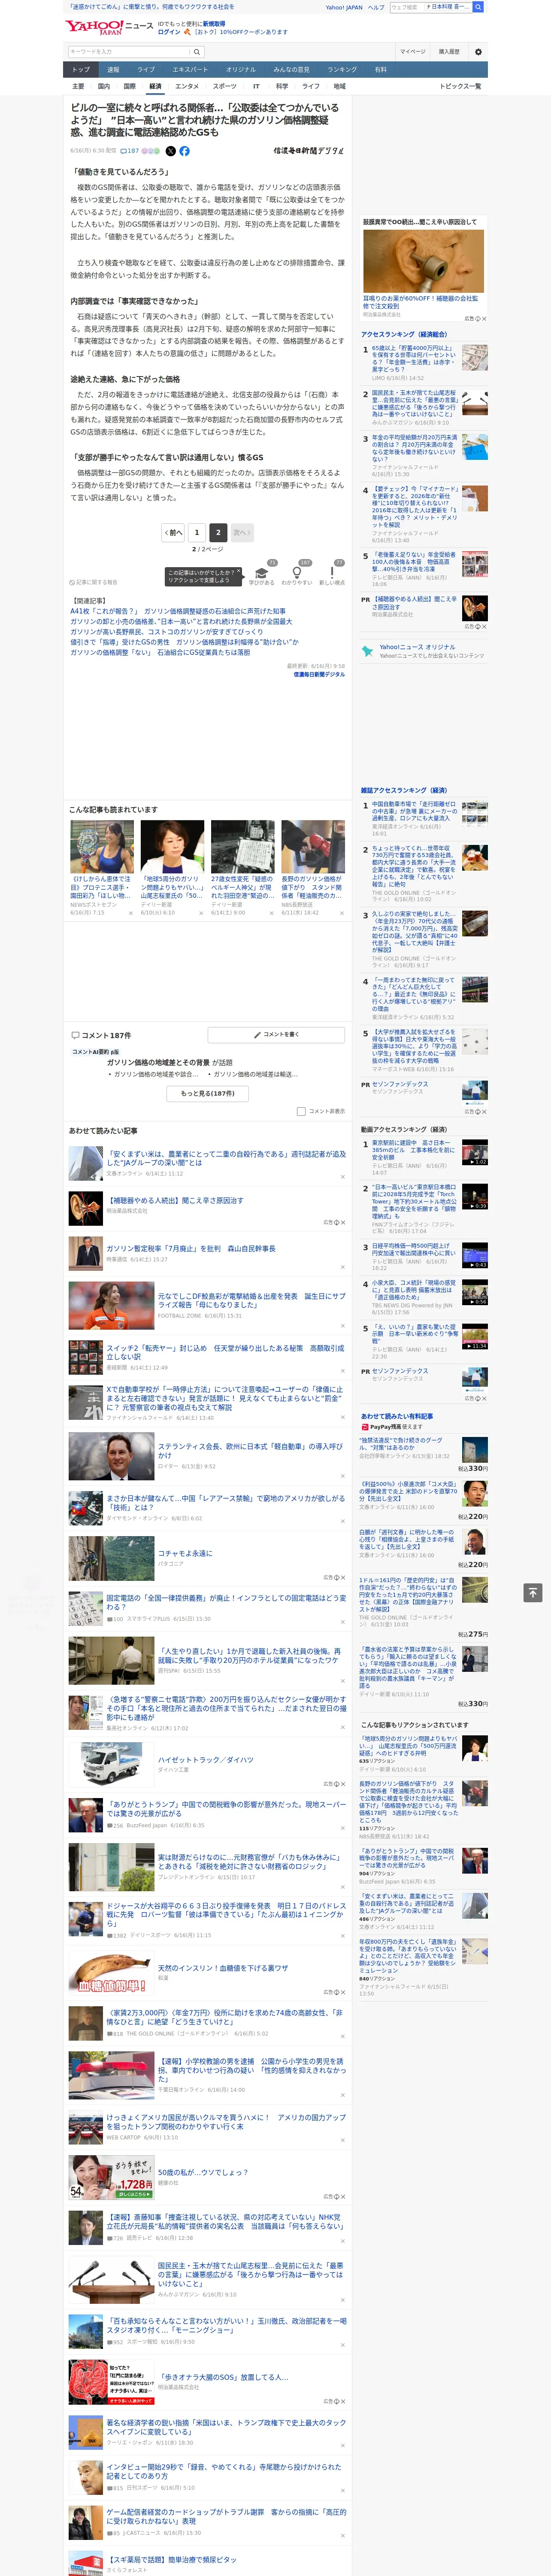Viewport: 551px width, 2576px height.
Task: Select the 経済 category tab
Action: (x=155, y=87)
